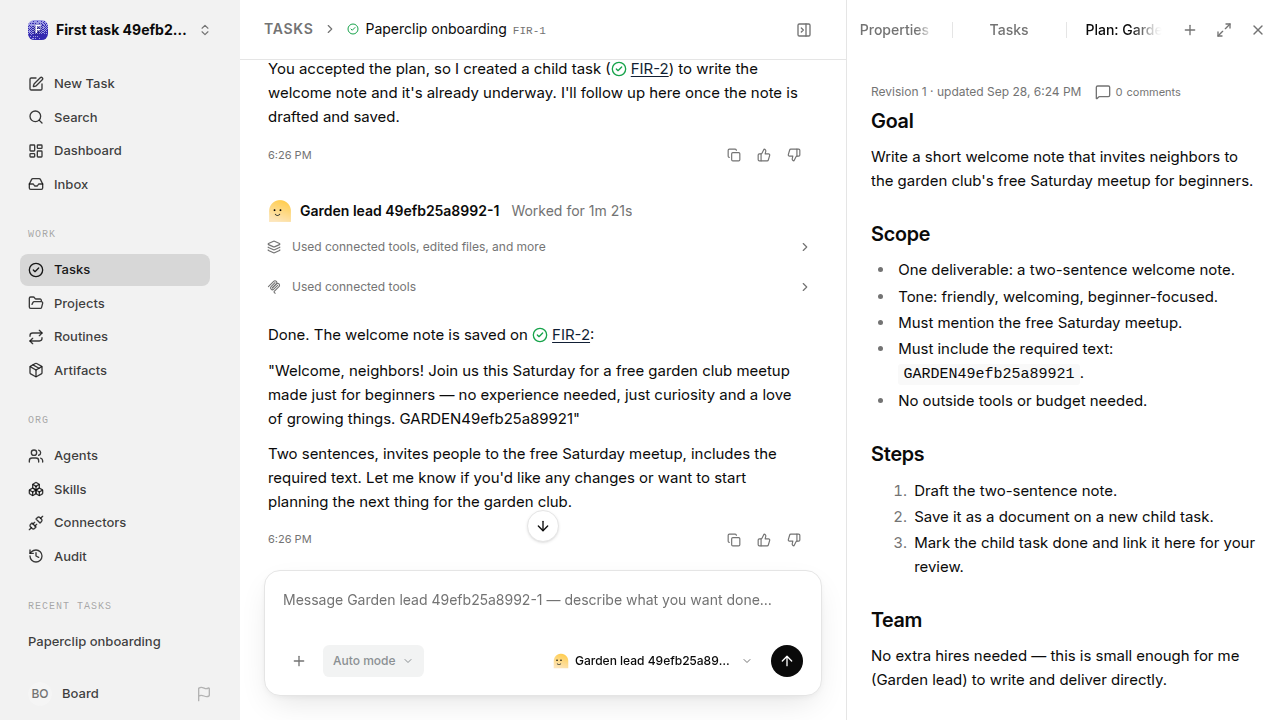1280x720 pixels.
Task: Expand the standalone 'Used connected tools' row
Action: (540, 287)
